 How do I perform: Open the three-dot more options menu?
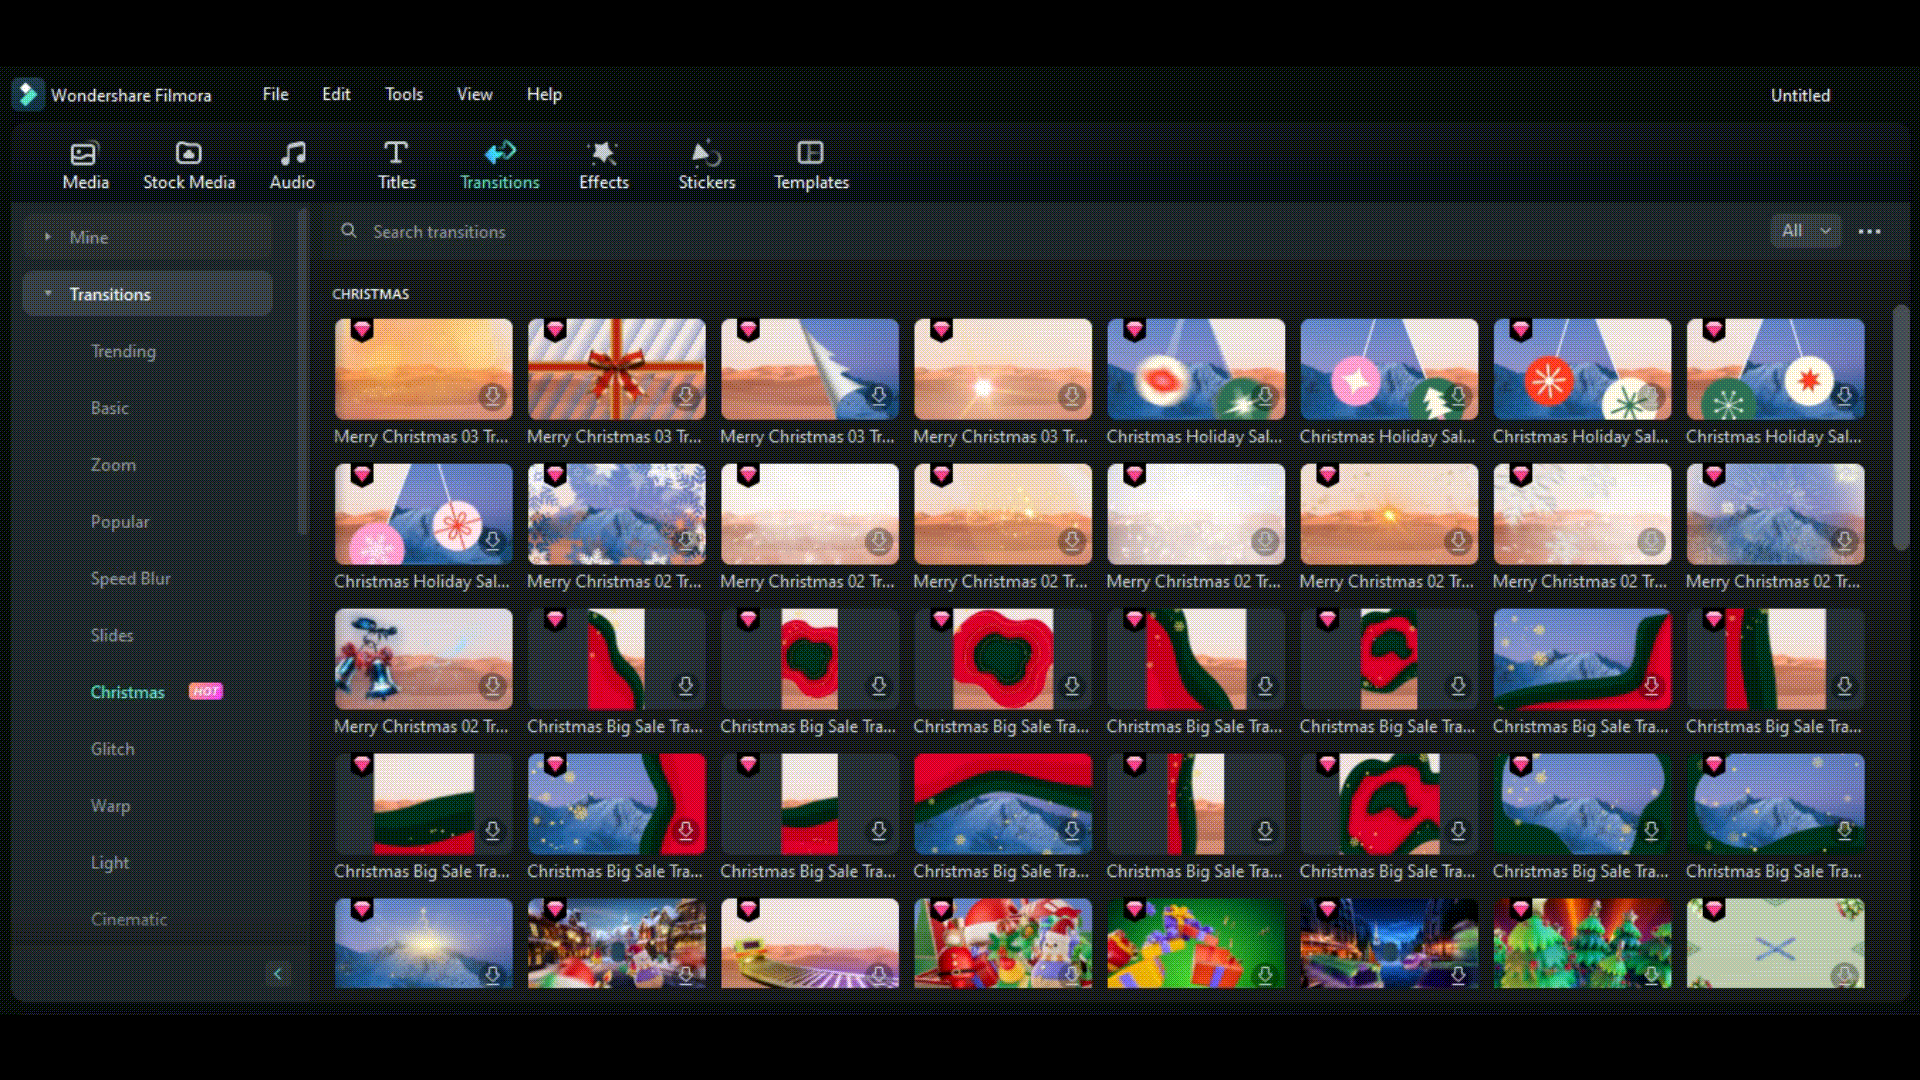pos(1869,232)
